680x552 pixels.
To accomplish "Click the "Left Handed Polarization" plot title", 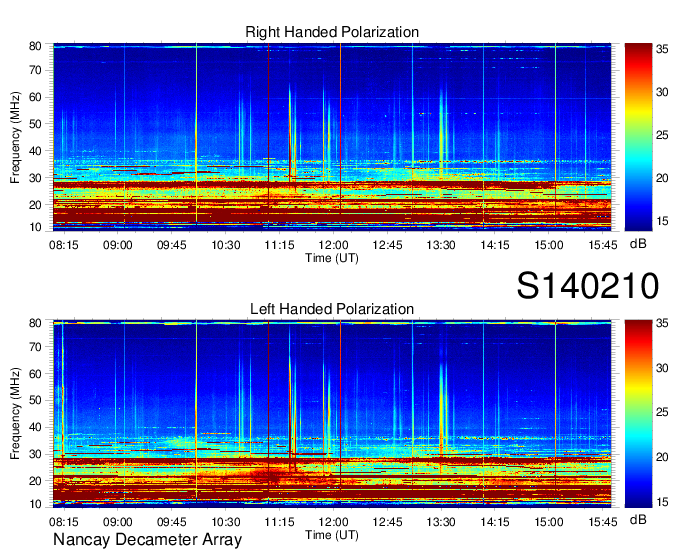I will (x=332, y=309).
